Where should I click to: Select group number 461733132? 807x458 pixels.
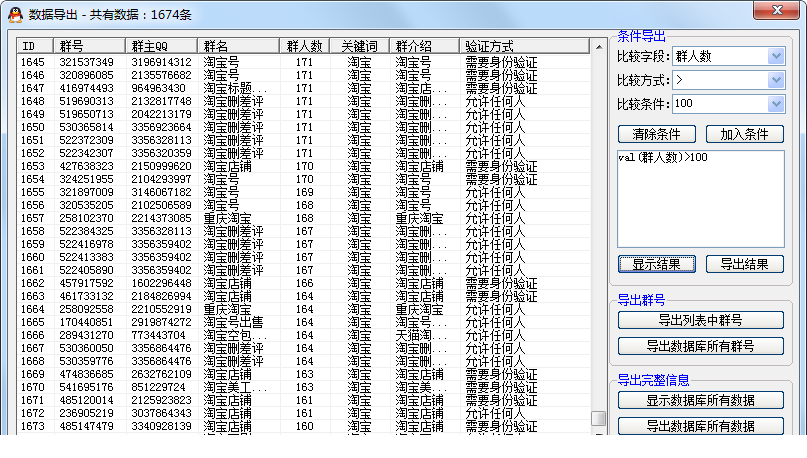point(86,296)
